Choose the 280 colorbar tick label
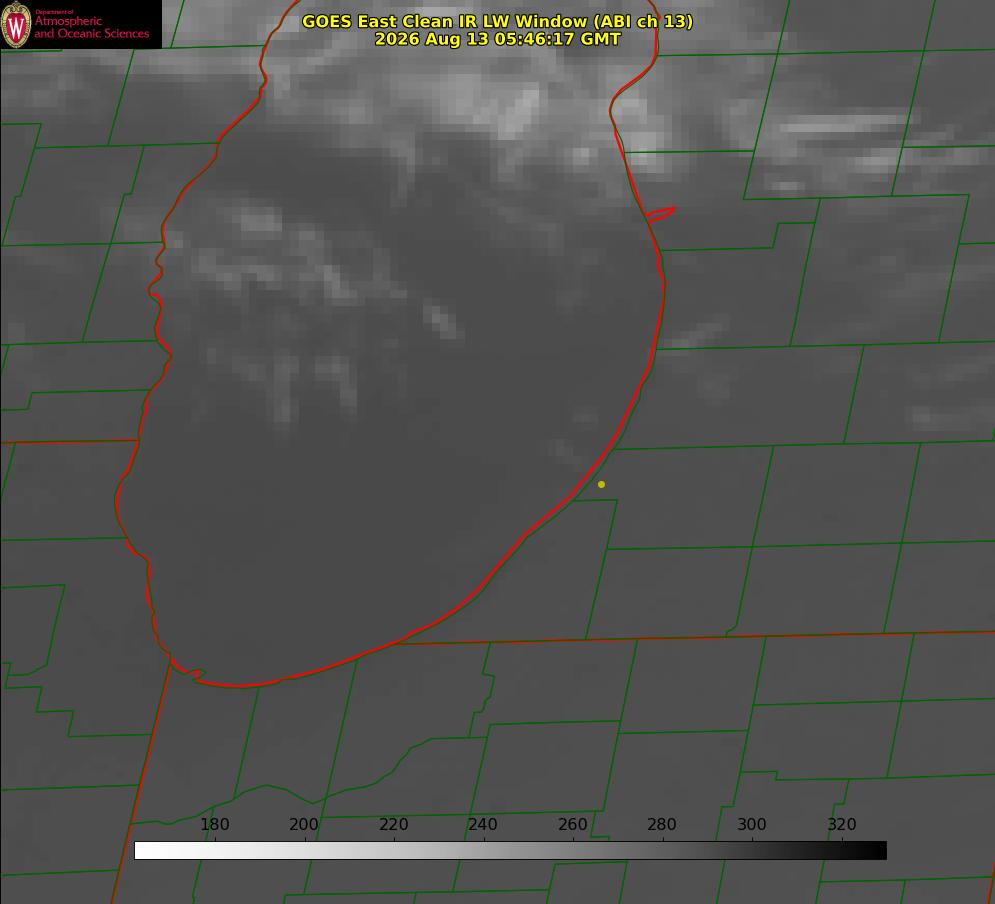Screen dimensions: 995x904 [662, 824]
